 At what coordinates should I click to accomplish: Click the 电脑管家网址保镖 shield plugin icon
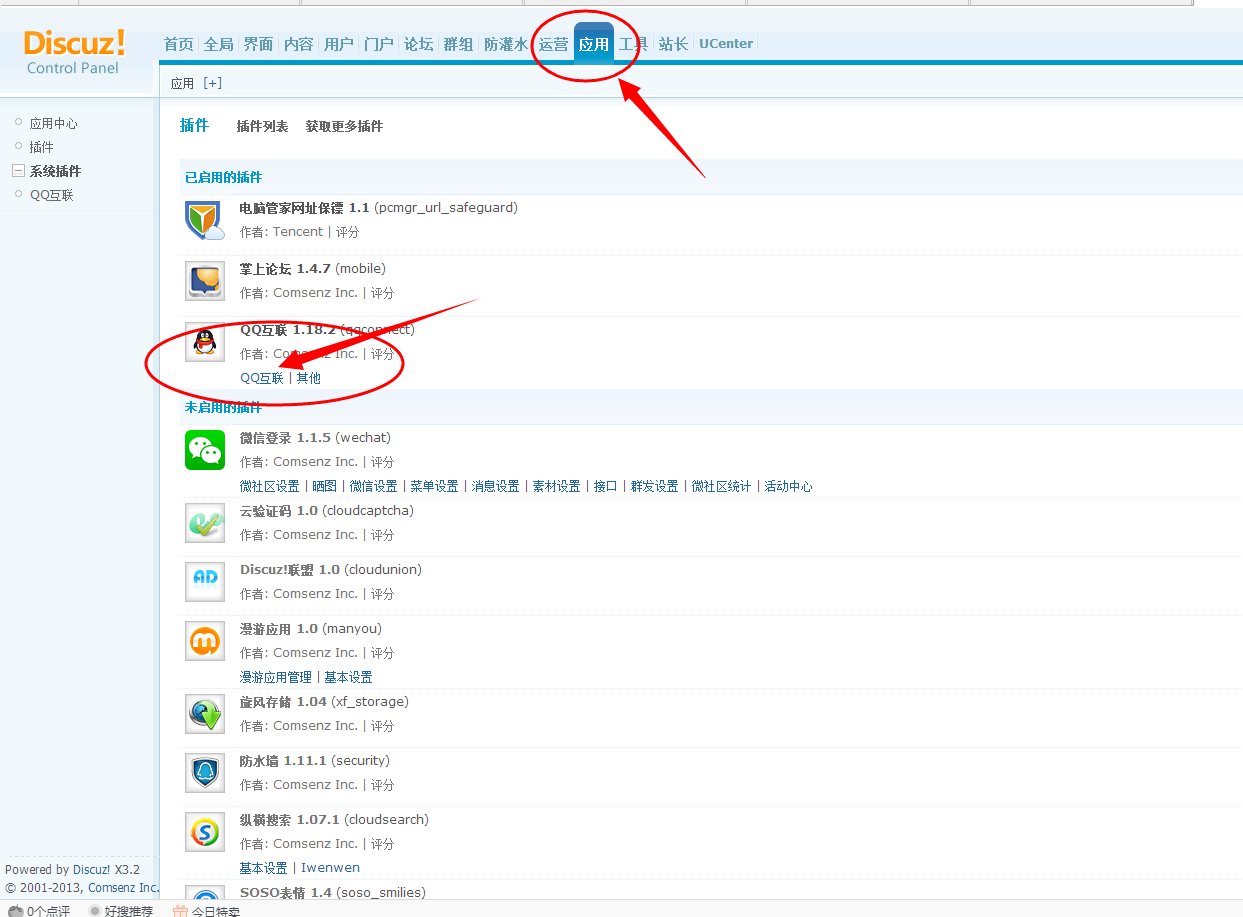(x=205, y=220)
